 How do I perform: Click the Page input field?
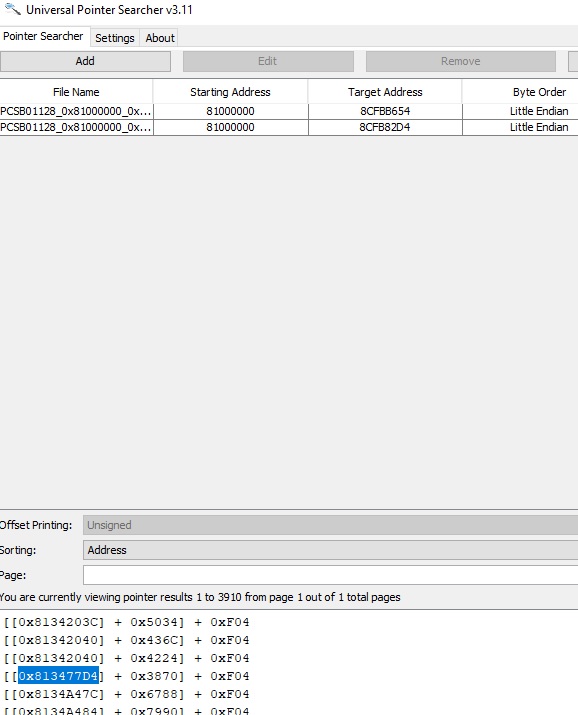[330, 575]
